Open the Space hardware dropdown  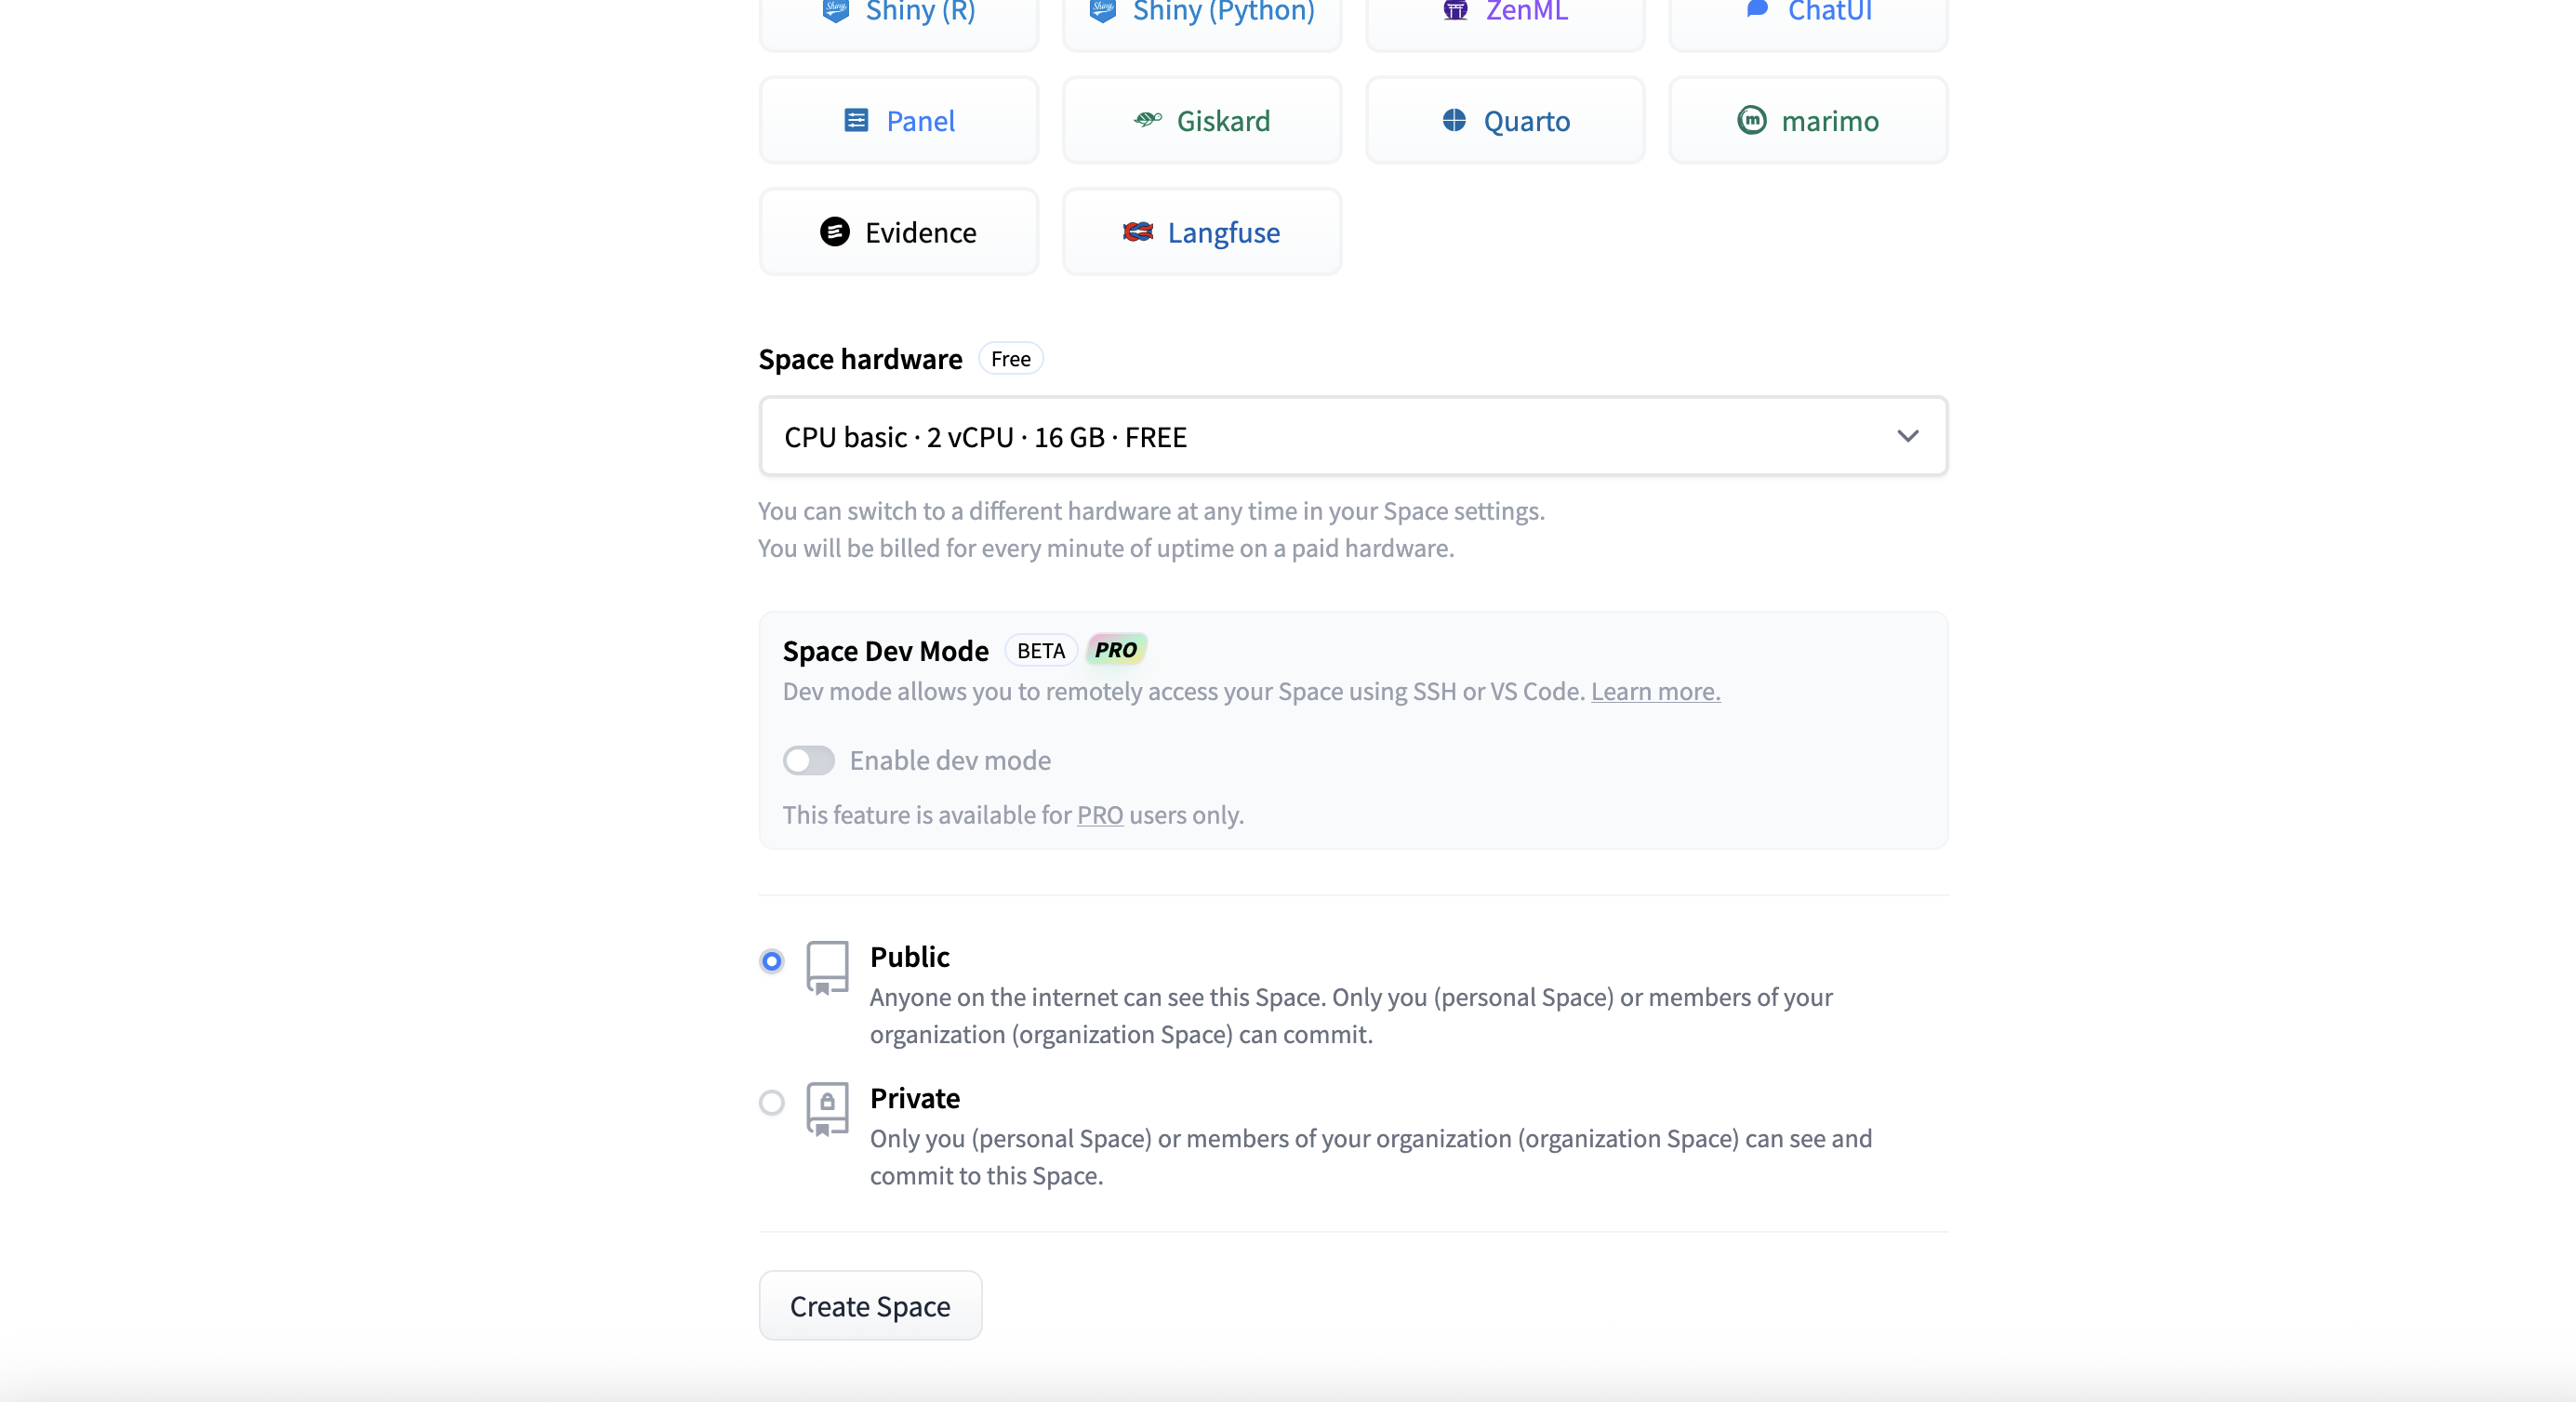pyautogui.click(x=1352, y=436)
